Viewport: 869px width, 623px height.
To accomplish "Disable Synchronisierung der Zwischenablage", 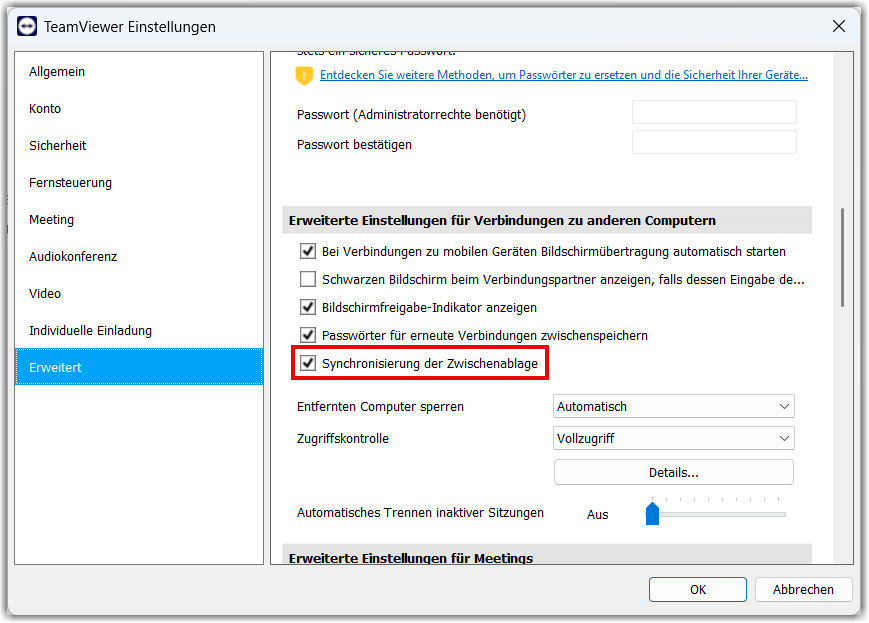I will (x=308, y=363).
